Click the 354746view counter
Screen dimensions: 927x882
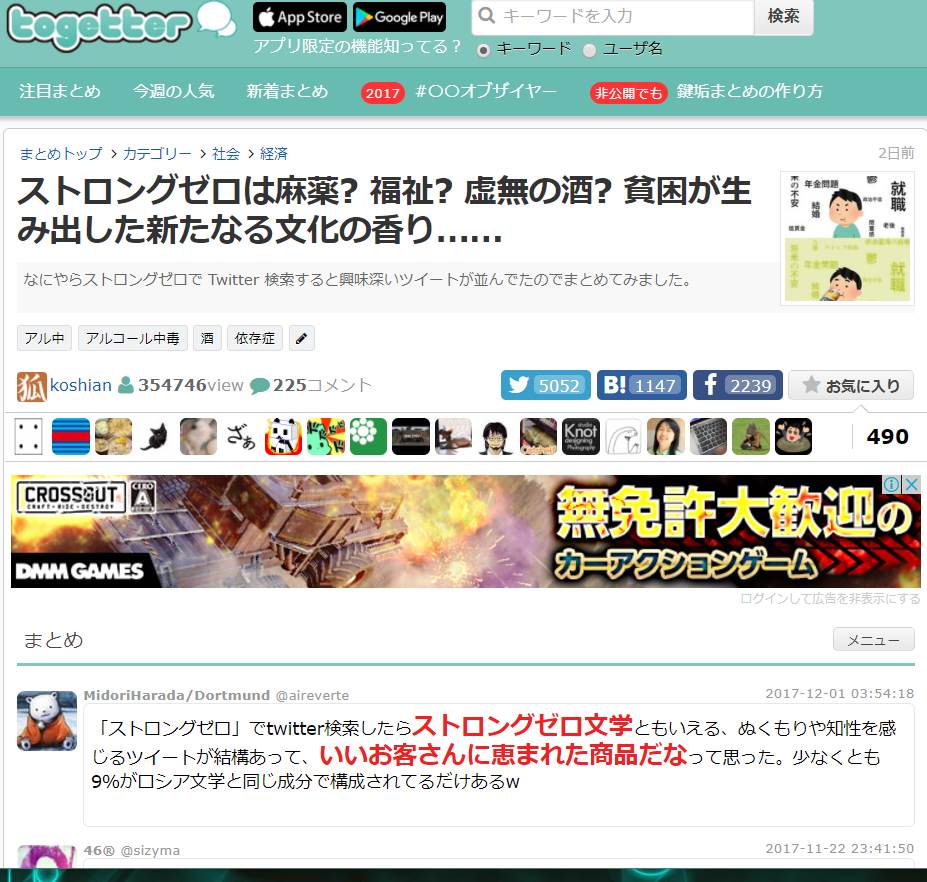[x=190, y=385]
